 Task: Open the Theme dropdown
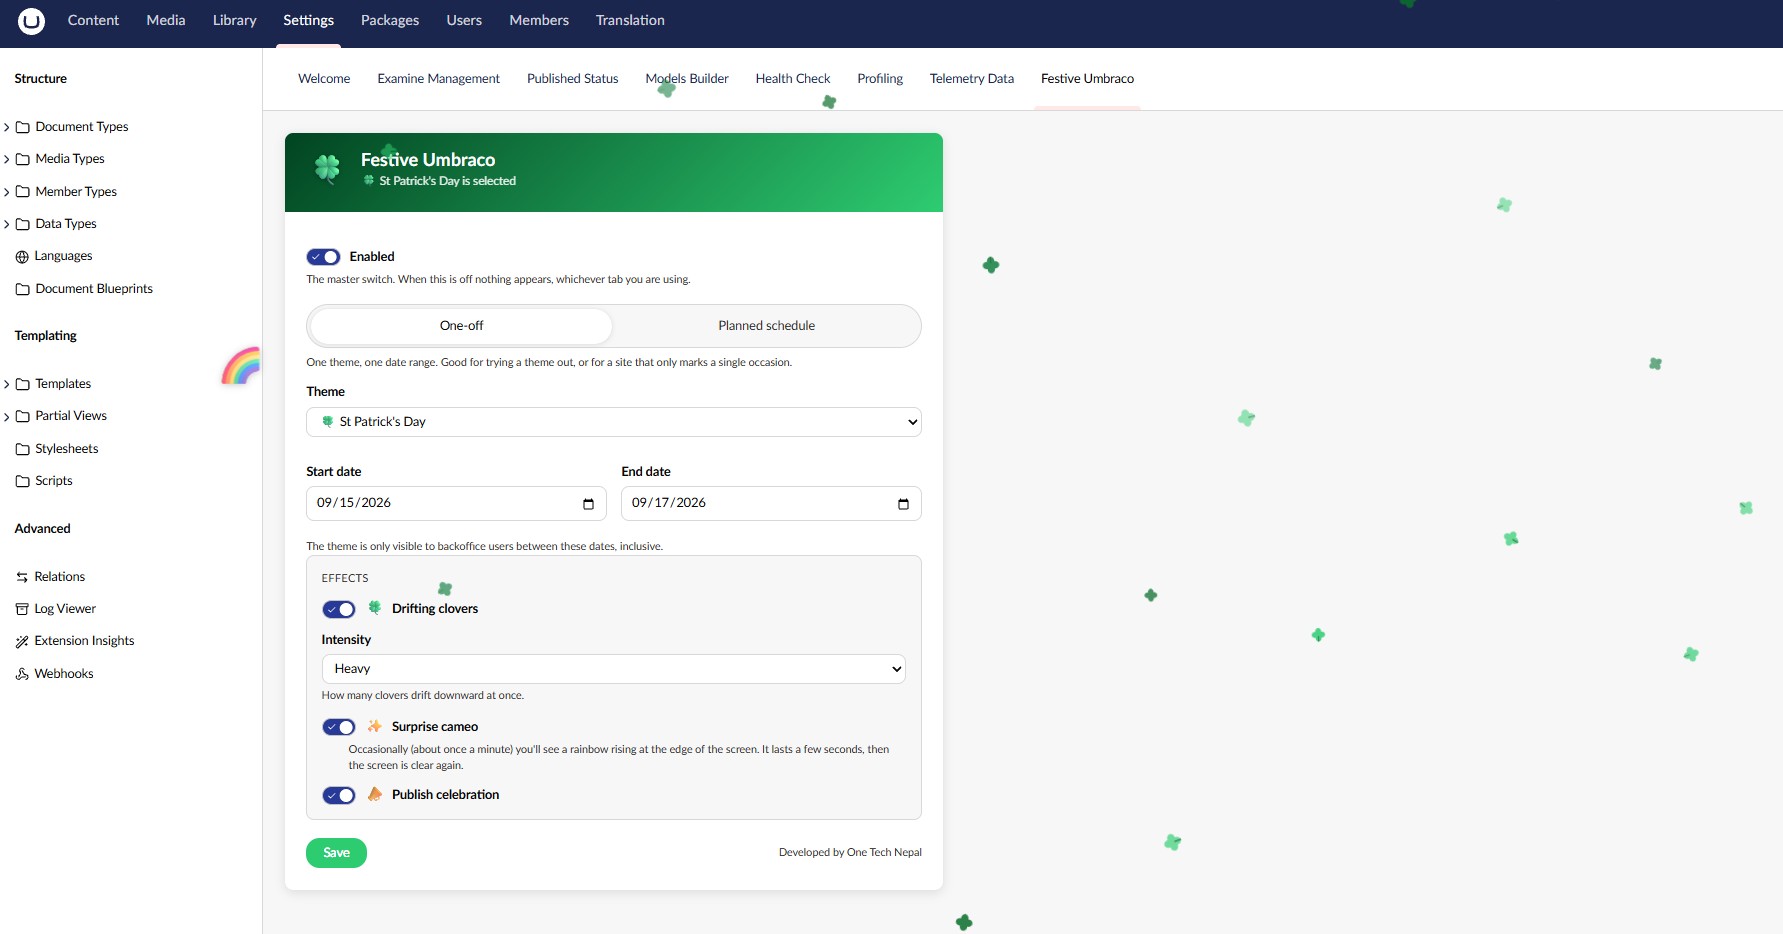(x=614, y=422)
